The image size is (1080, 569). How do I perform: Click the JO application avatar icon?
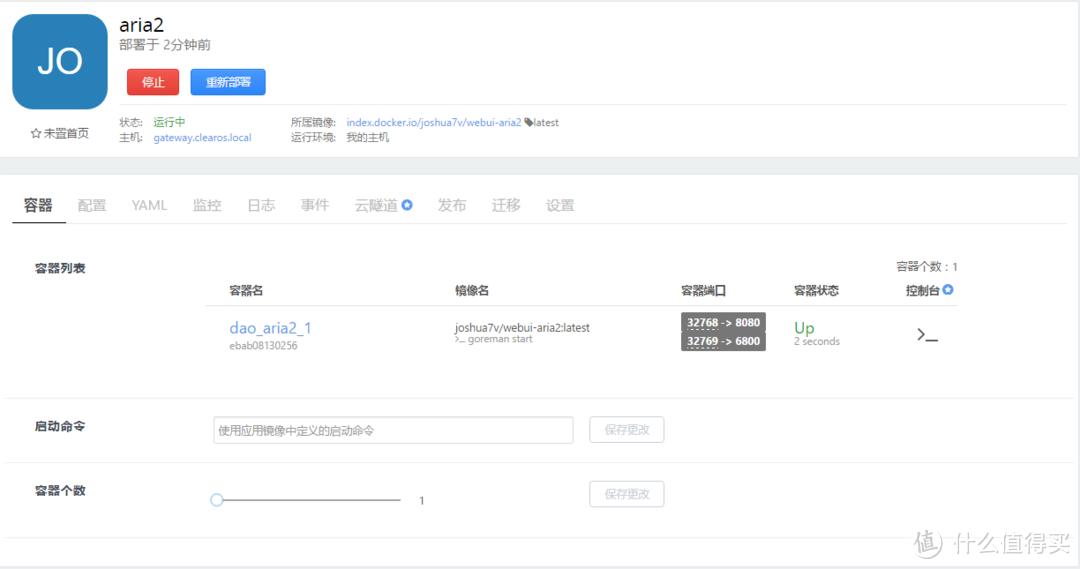[60, 61]
